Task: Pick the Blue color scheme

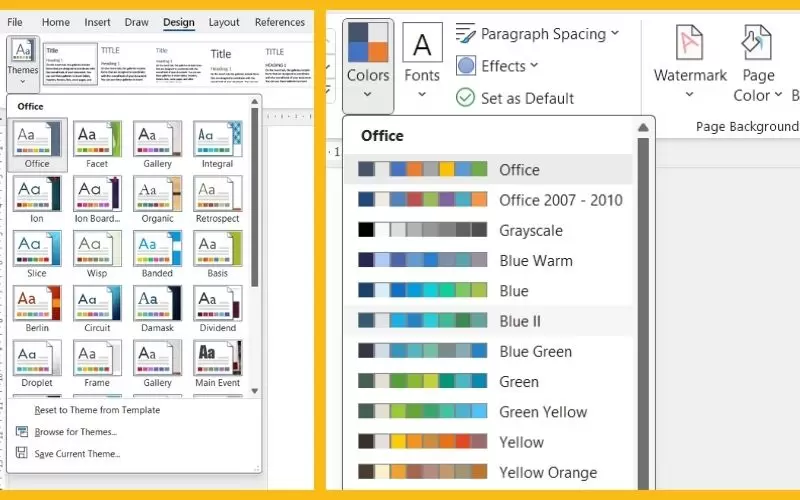Action: click(488, 290)
